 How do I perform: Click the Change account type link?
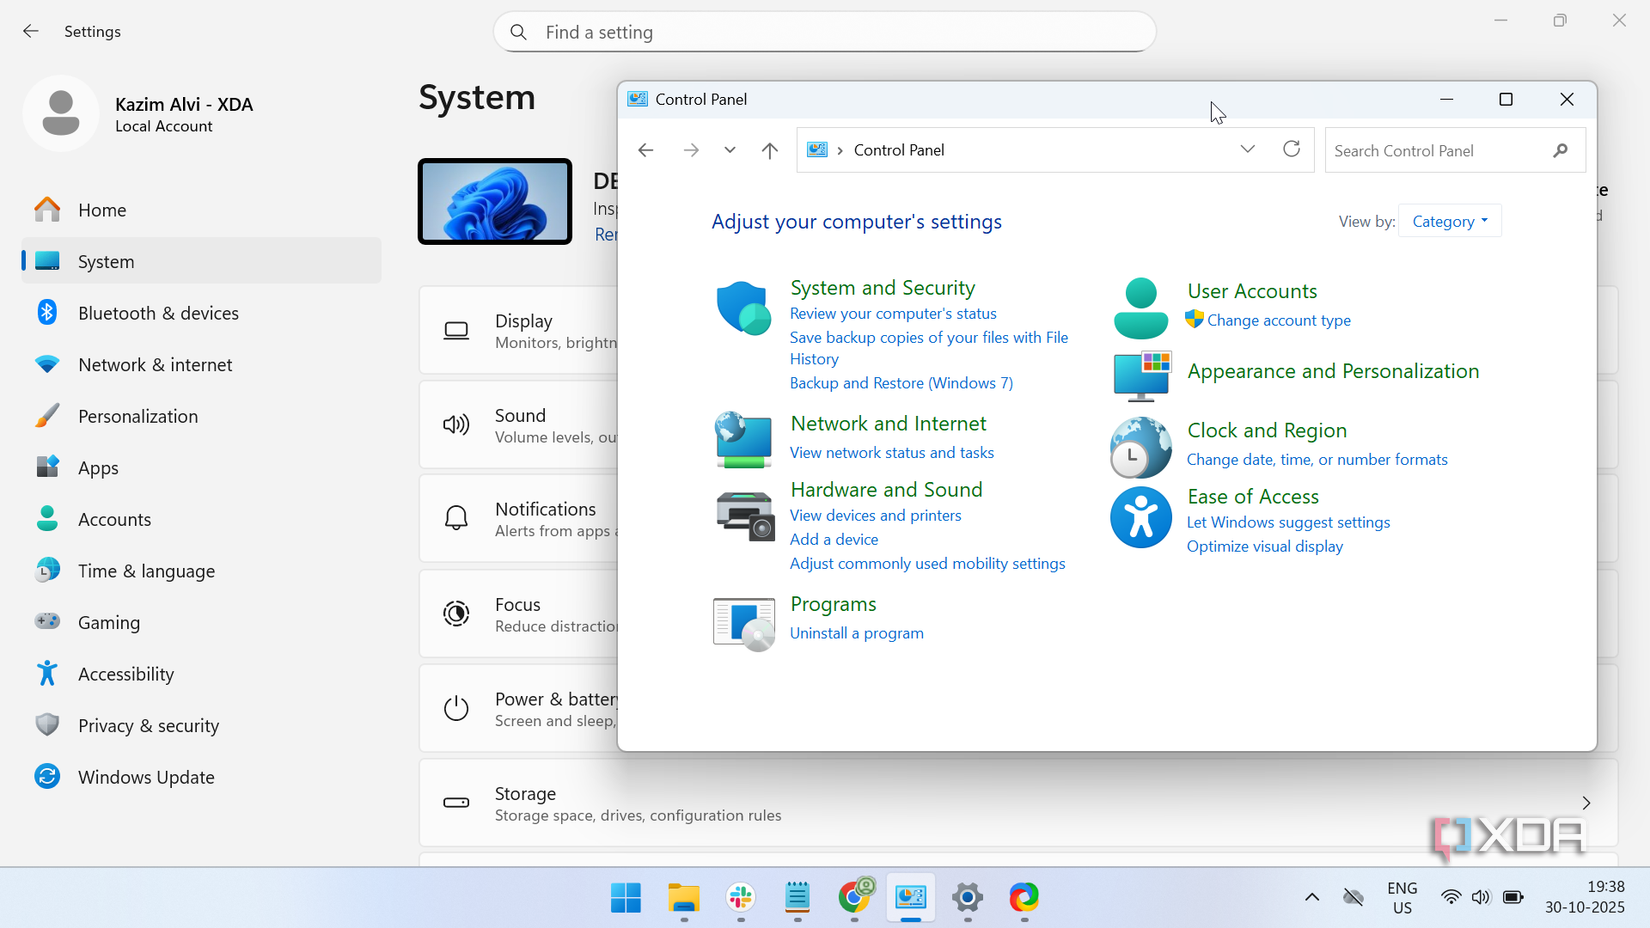click(1278, 321)
